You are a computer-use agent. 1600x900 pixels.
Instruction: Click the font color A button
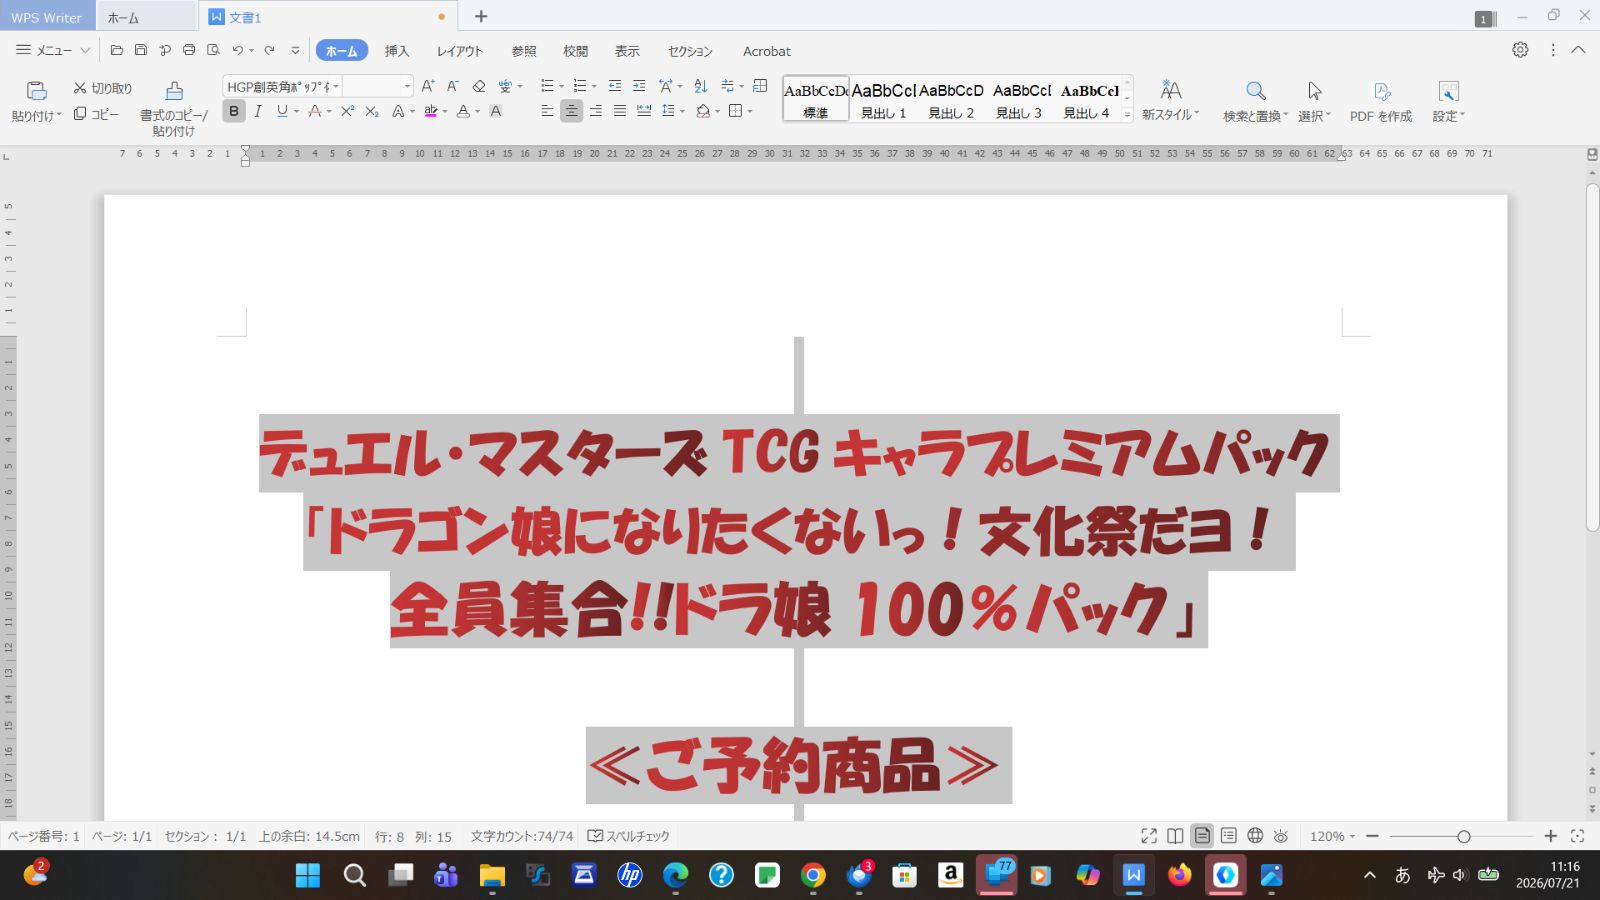pos(463,111)
